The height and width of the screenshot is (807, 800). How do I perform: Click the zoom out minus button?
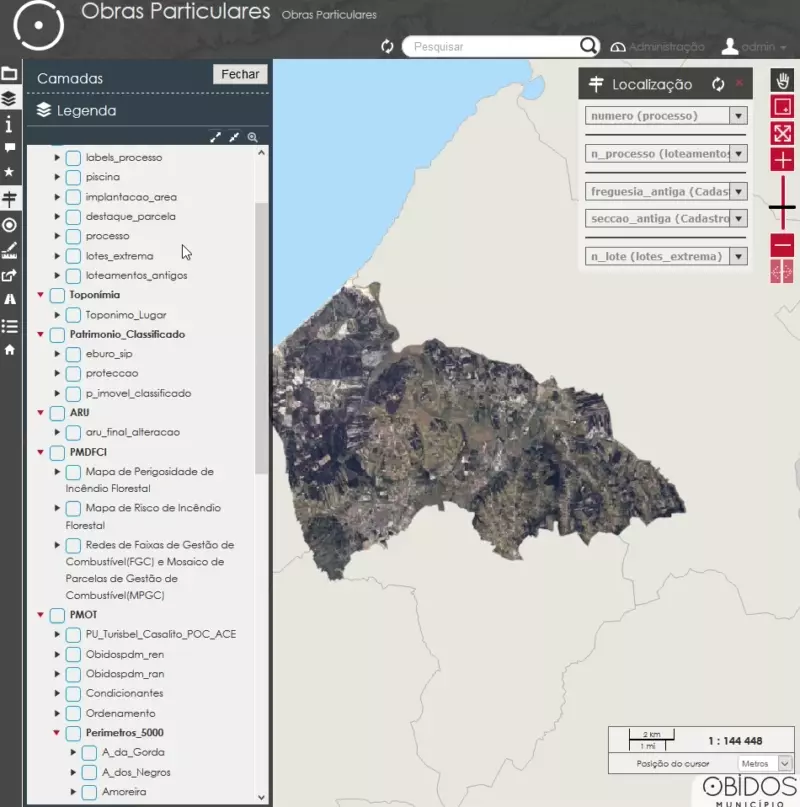782,245
